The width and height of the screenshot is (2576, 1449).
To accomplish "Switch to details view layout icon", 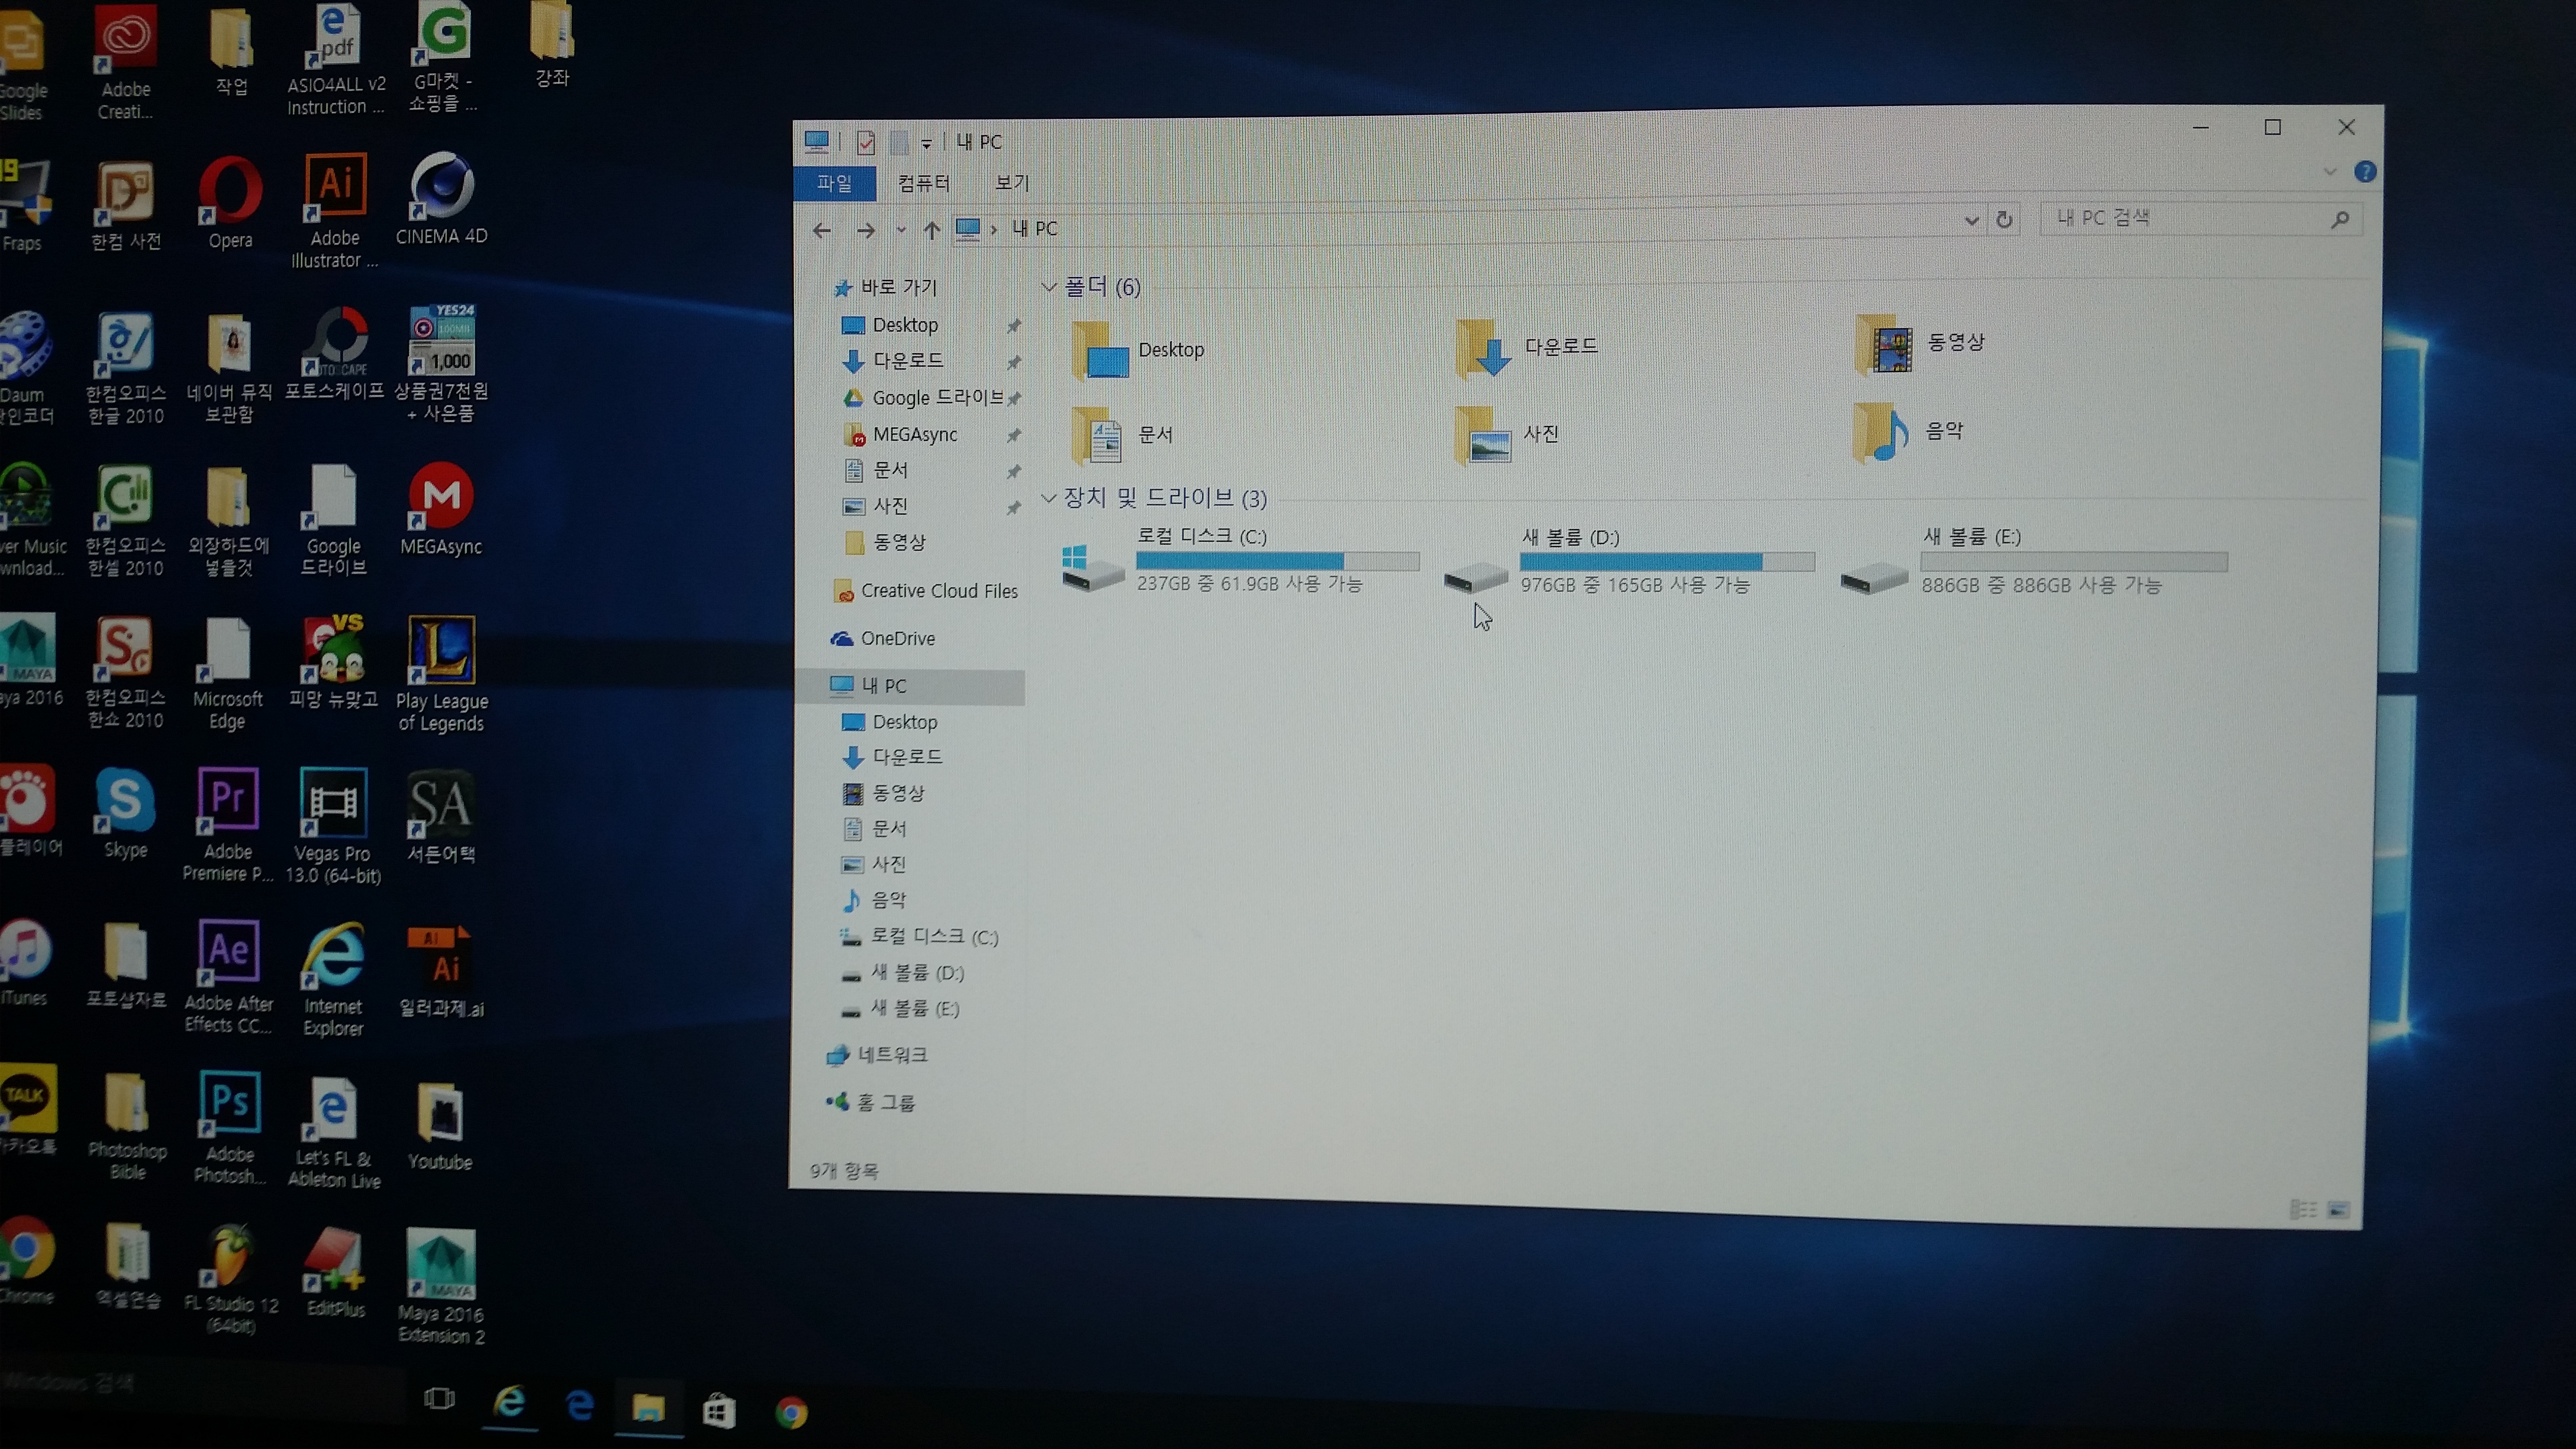I will [x=2303, y=1209].
